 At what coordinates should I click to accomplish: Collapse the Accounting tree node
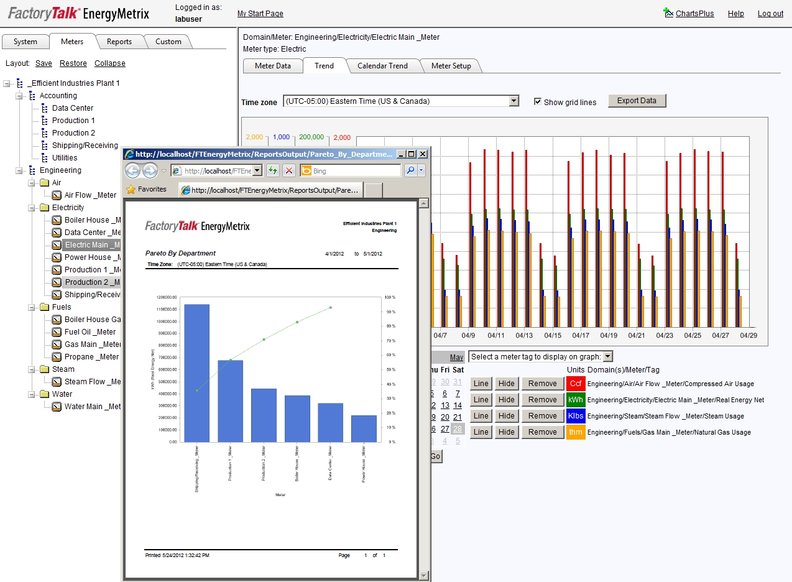19,96
